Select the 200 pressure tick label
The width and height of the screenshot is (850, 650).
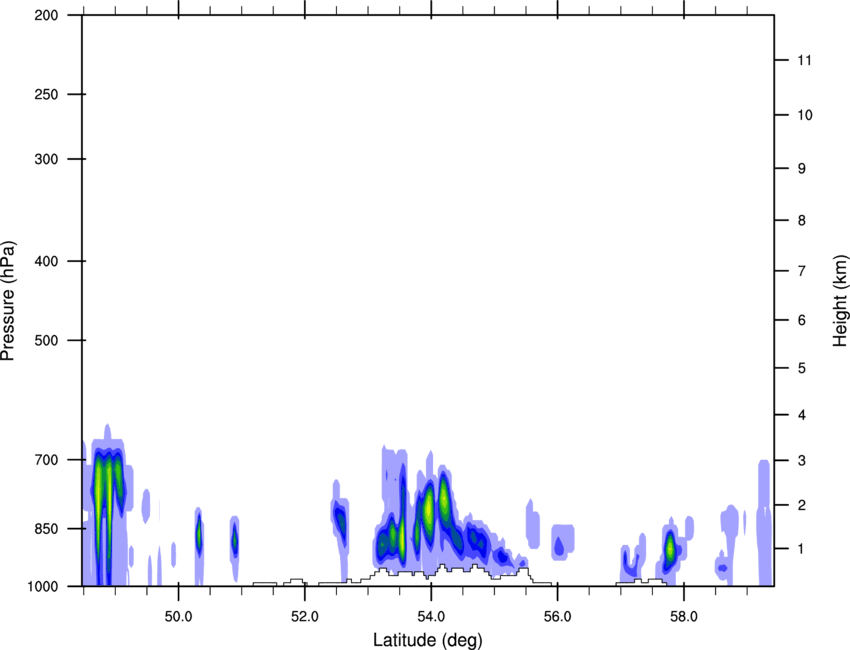point(46,15)
